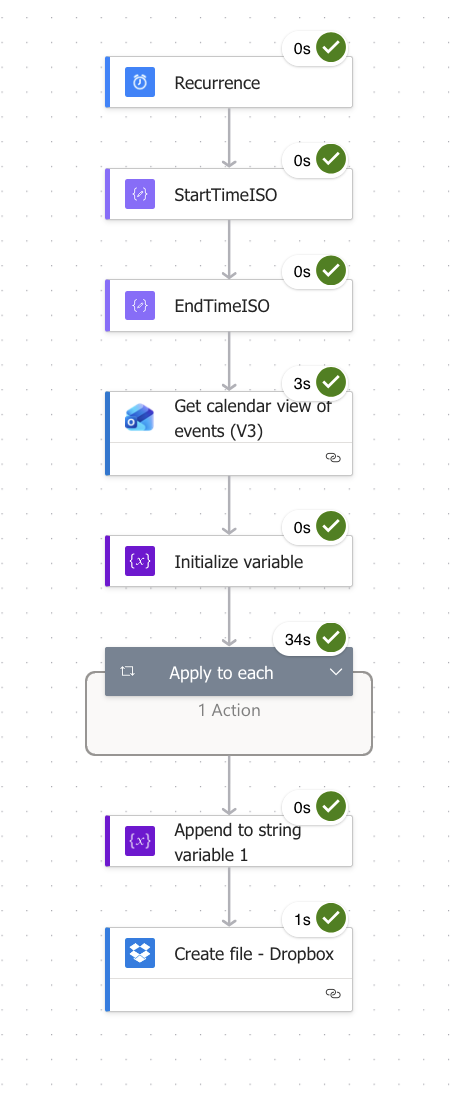The height and width of the screenshot is (1104, 462).
Task: Open the Get calendar view of events step
Action: [229, 433]
